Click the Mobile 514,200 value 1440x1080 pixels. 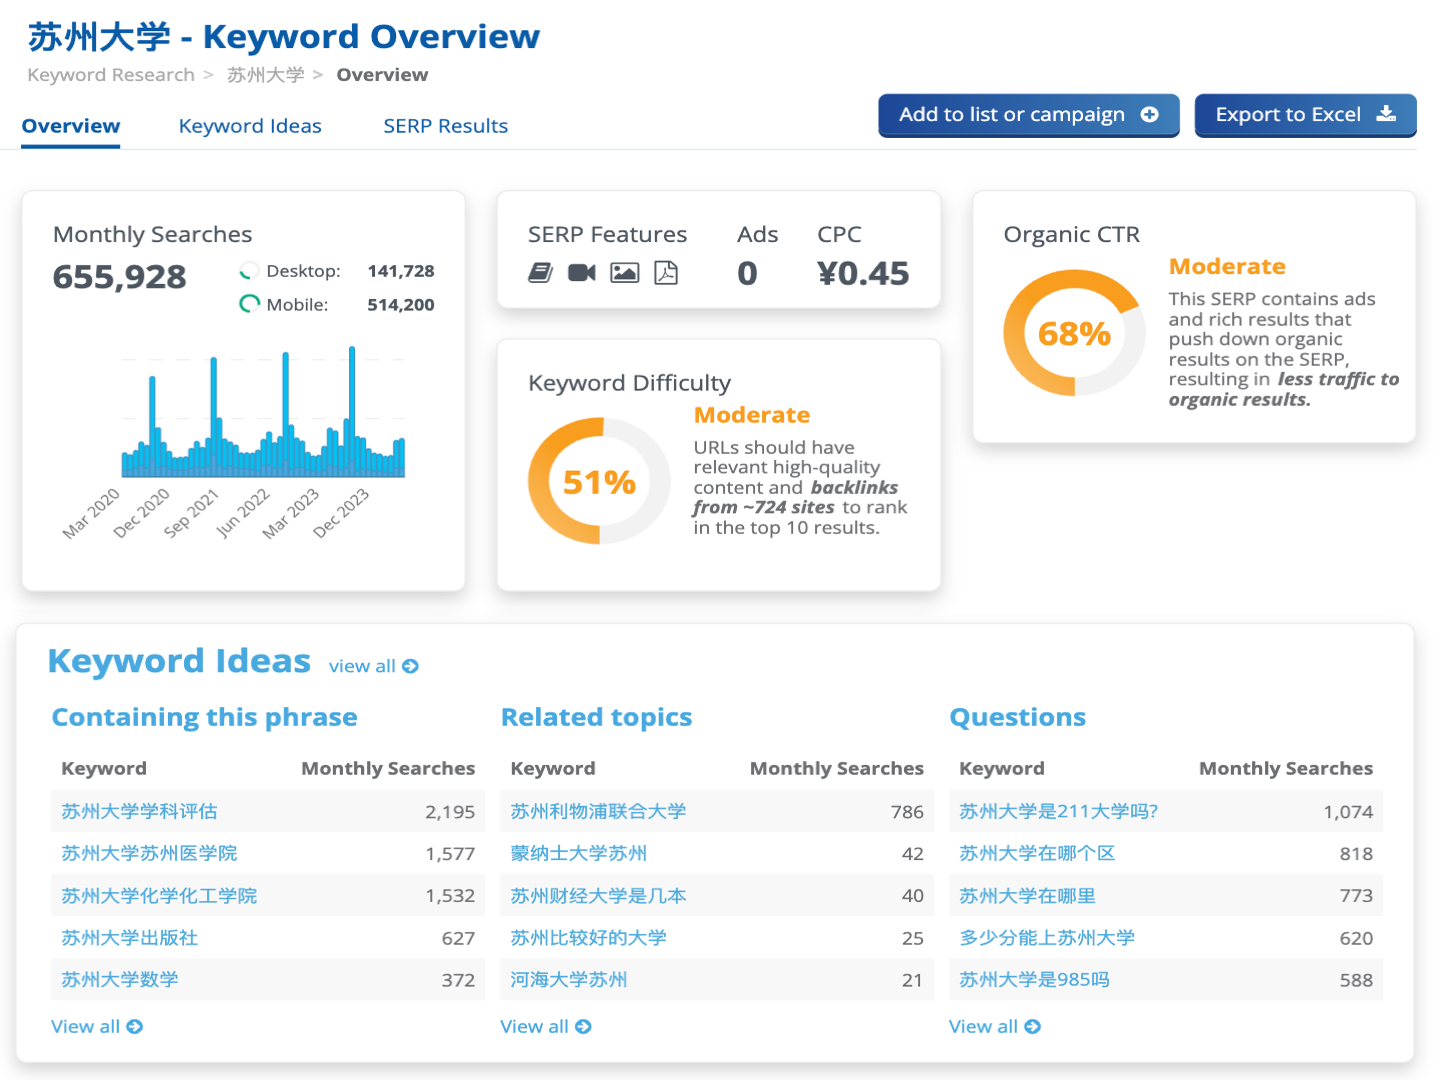401,305
